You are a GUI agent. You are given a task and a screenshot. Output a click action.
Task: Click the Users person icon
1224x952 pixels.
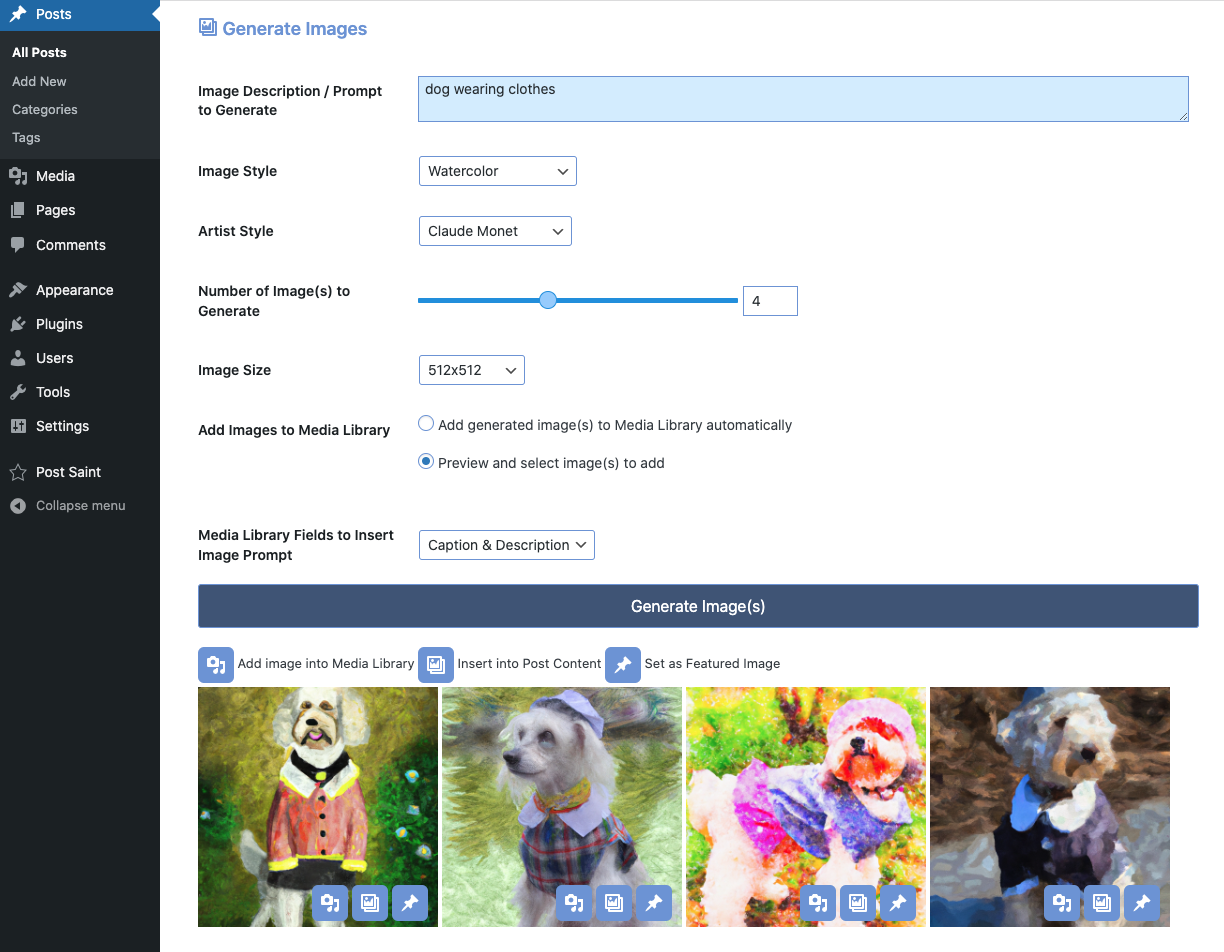(18, 358)
